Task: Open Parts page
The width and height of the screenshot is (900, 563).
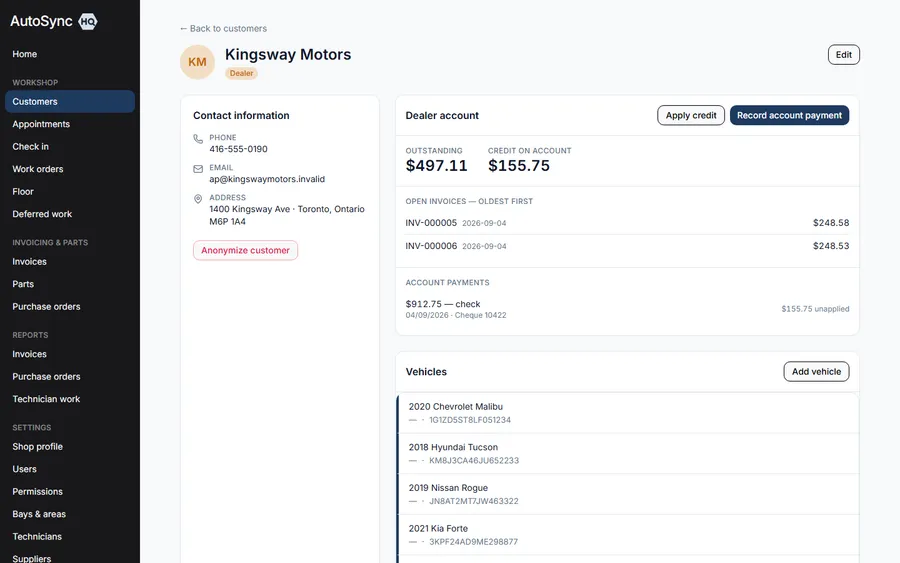Action: coord(70,284)
